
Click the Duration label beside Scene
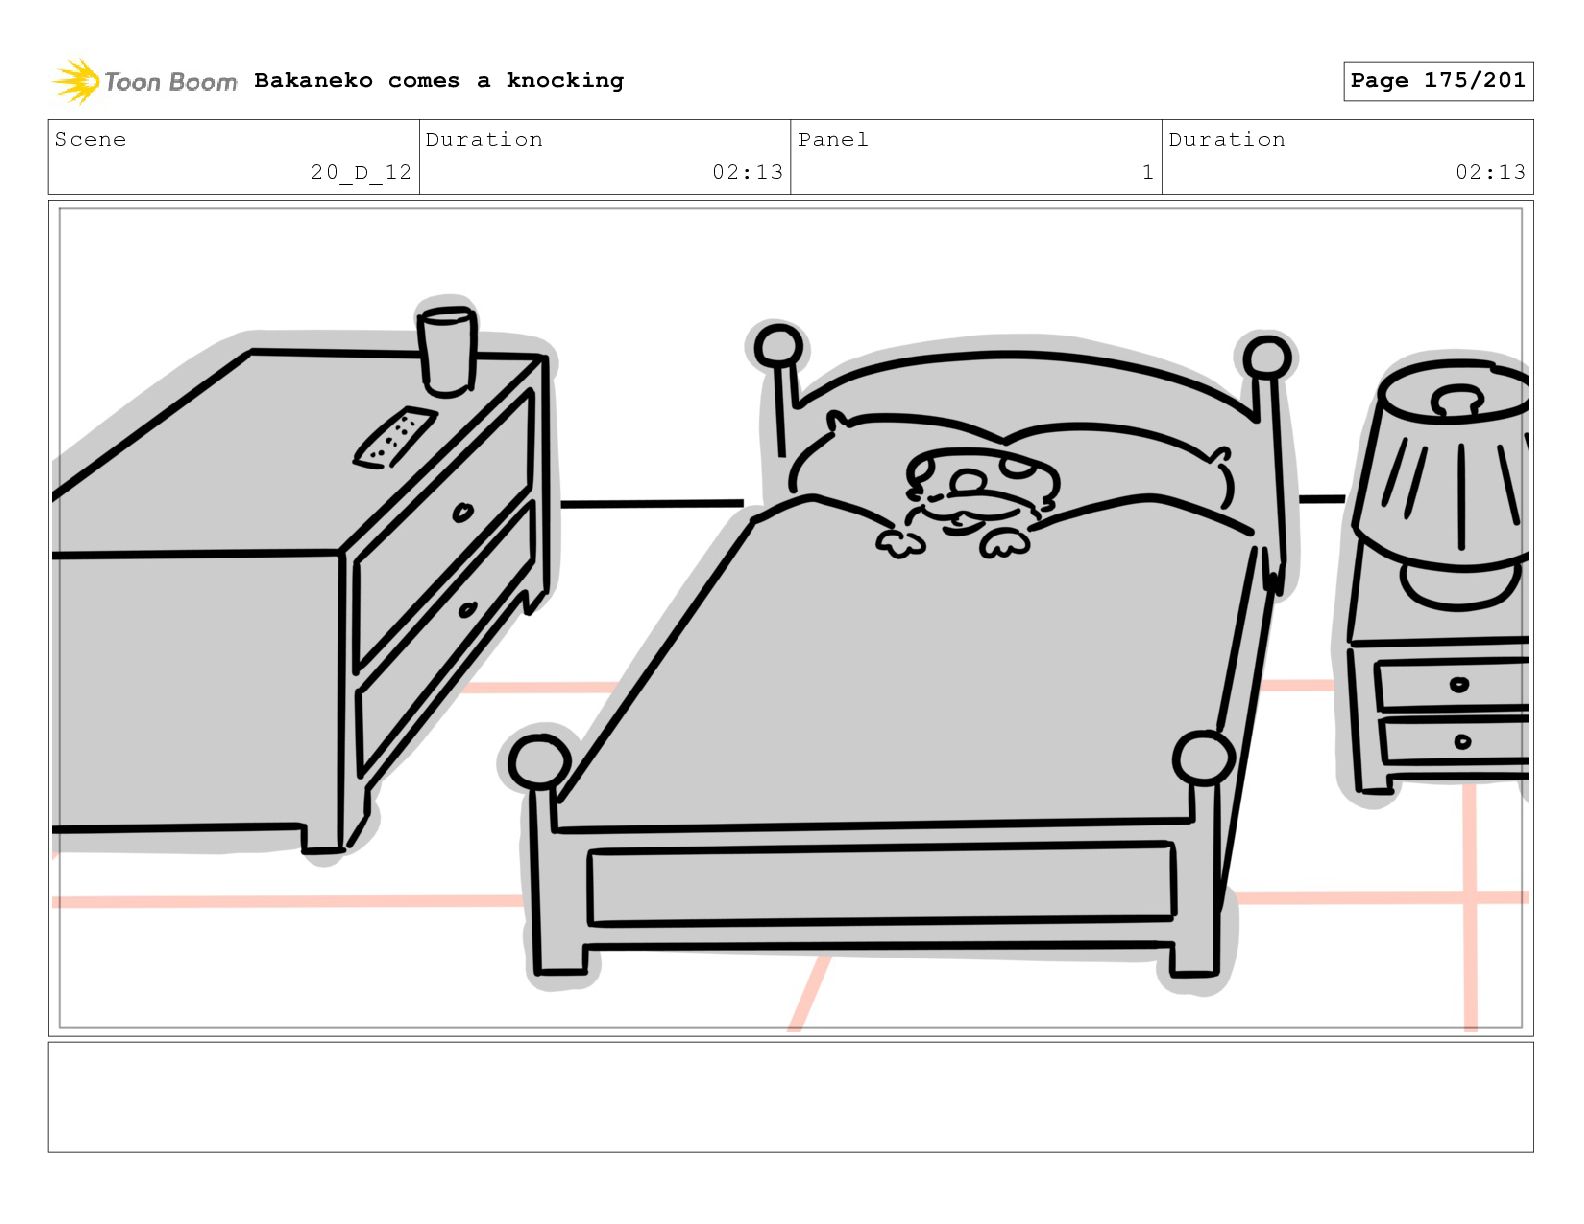[x=484, y=139]
